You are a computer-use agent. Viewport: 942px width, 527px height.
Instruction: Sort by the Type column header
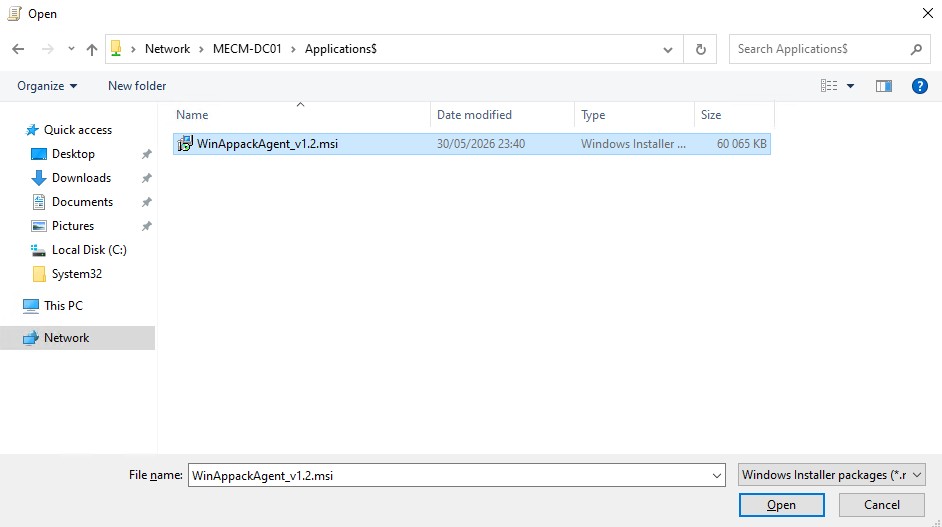pos(634,115)
